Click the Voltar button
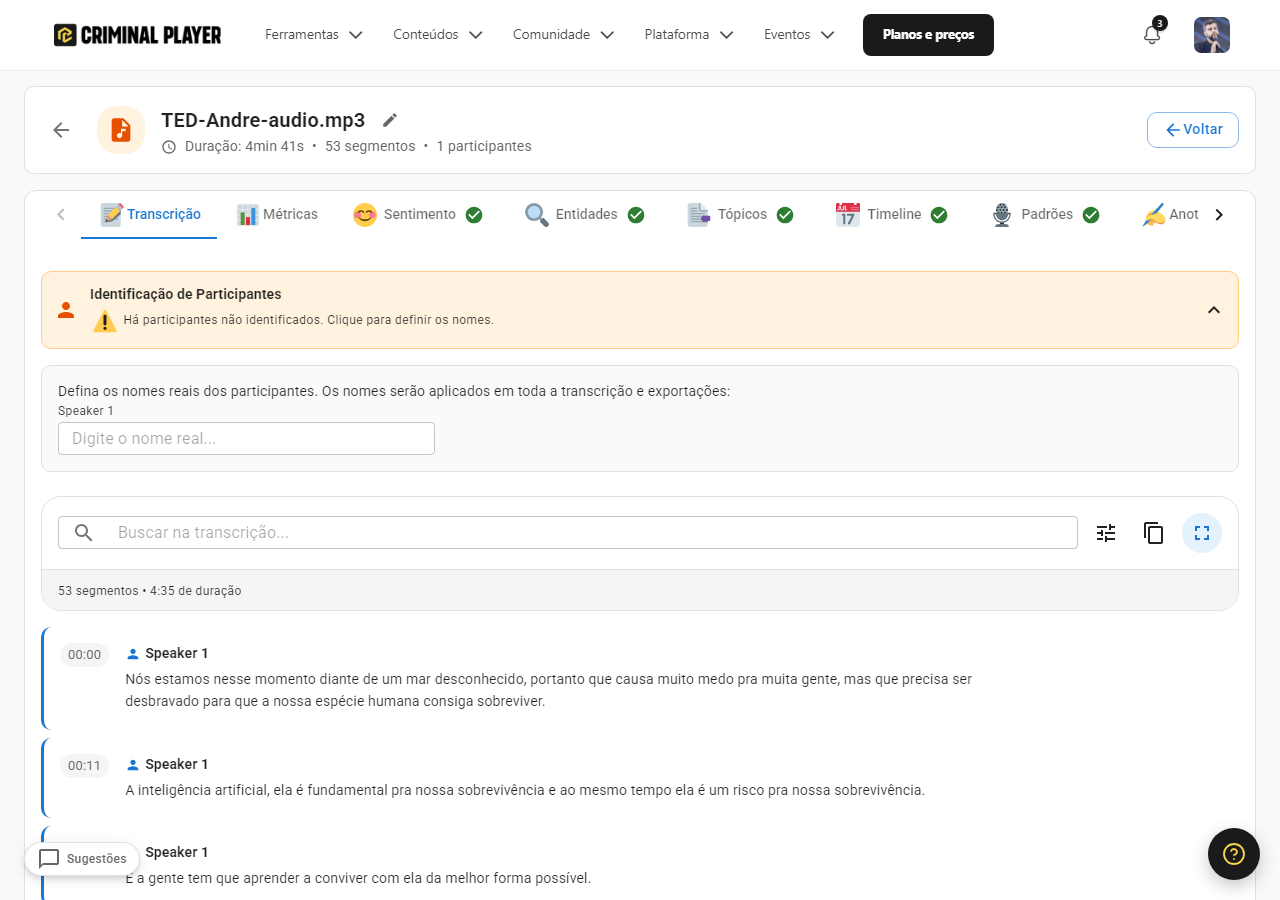This screenshot has height=900, width=1280. [1193, 130]
